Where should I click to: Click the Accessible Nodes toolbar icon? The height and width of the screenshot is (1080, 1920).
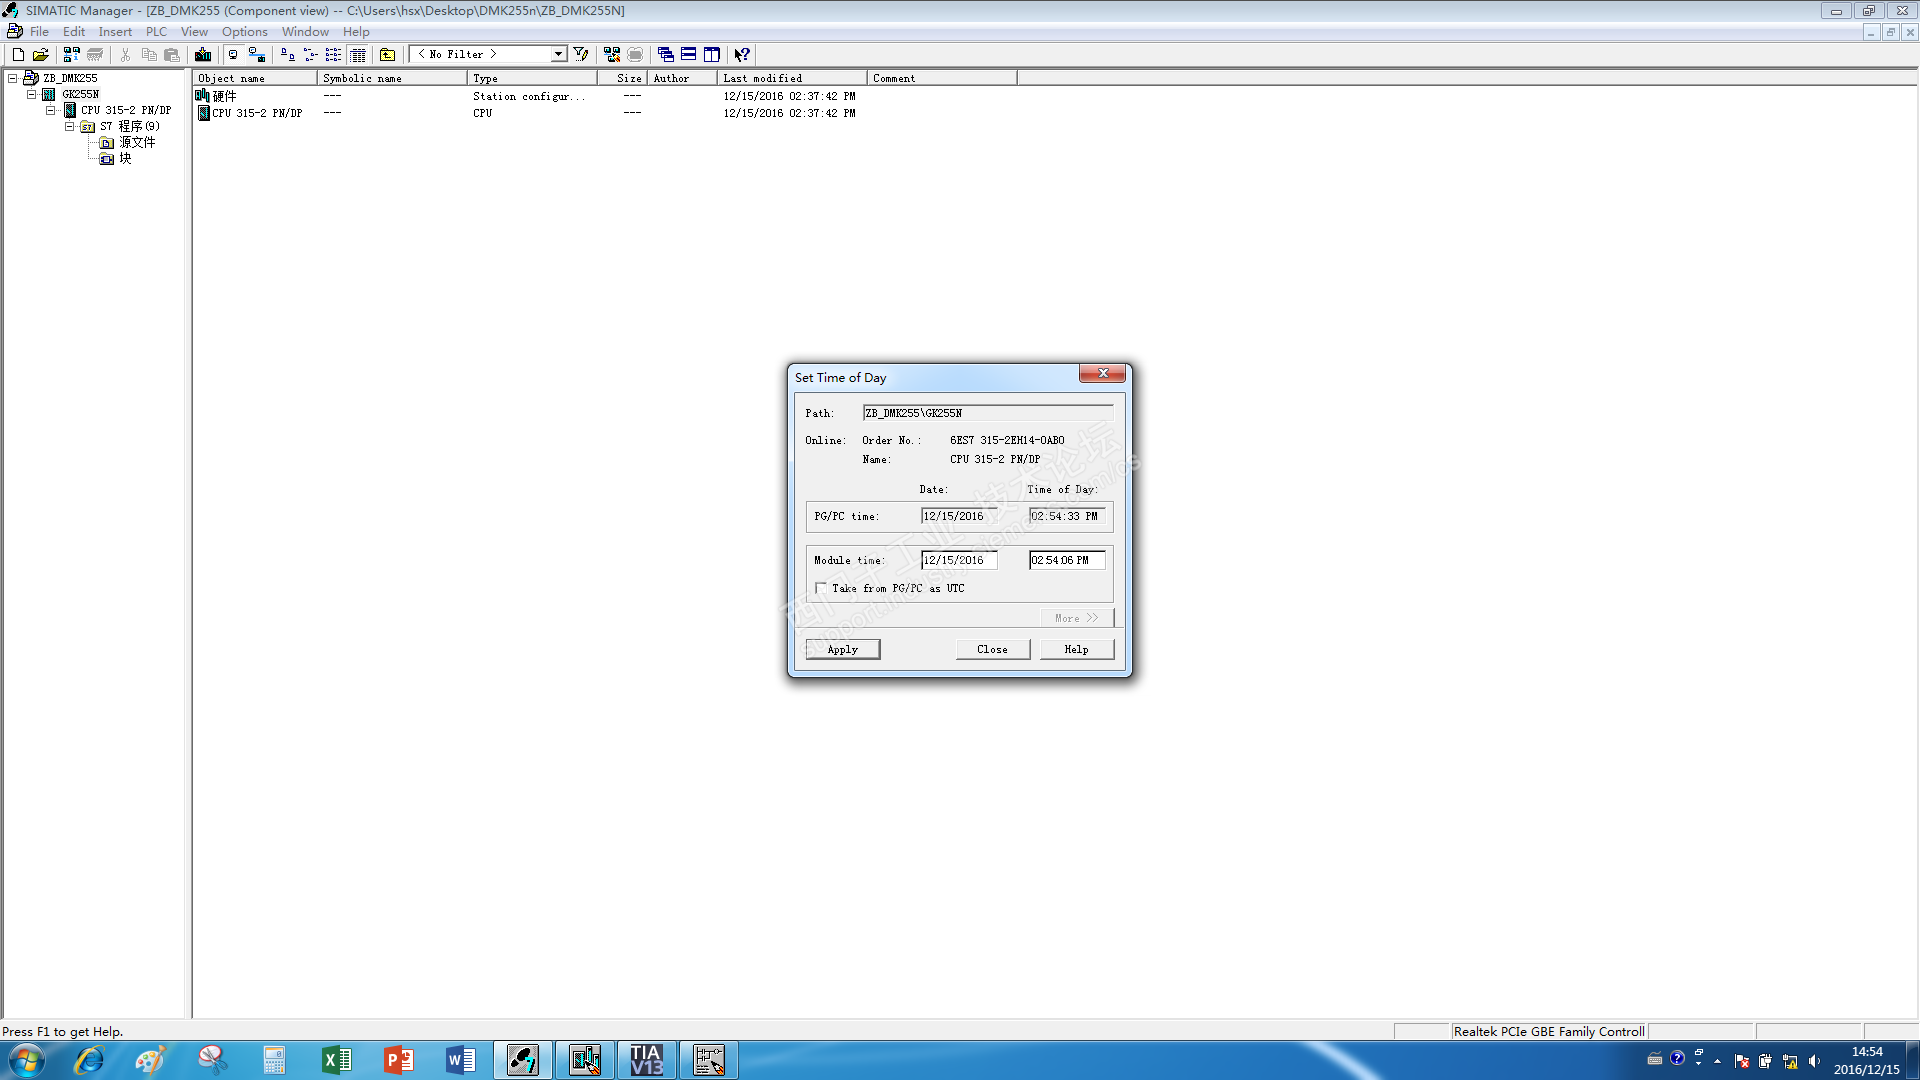point(72,55)
